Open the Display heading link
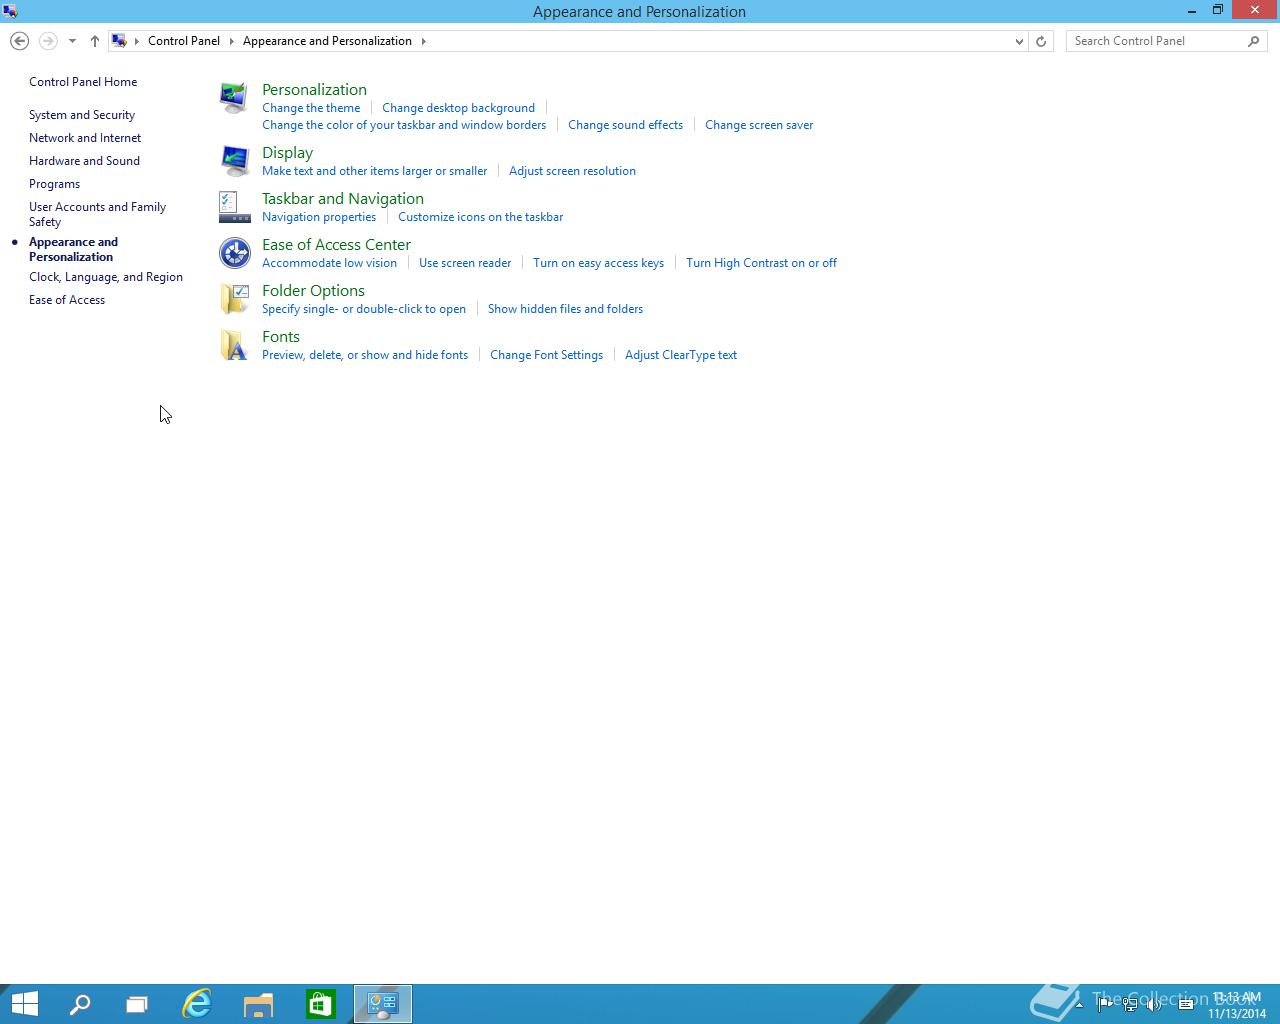Image resolution: width=1280 pixels, height=1024 pixels. click(x=287, y=152)
